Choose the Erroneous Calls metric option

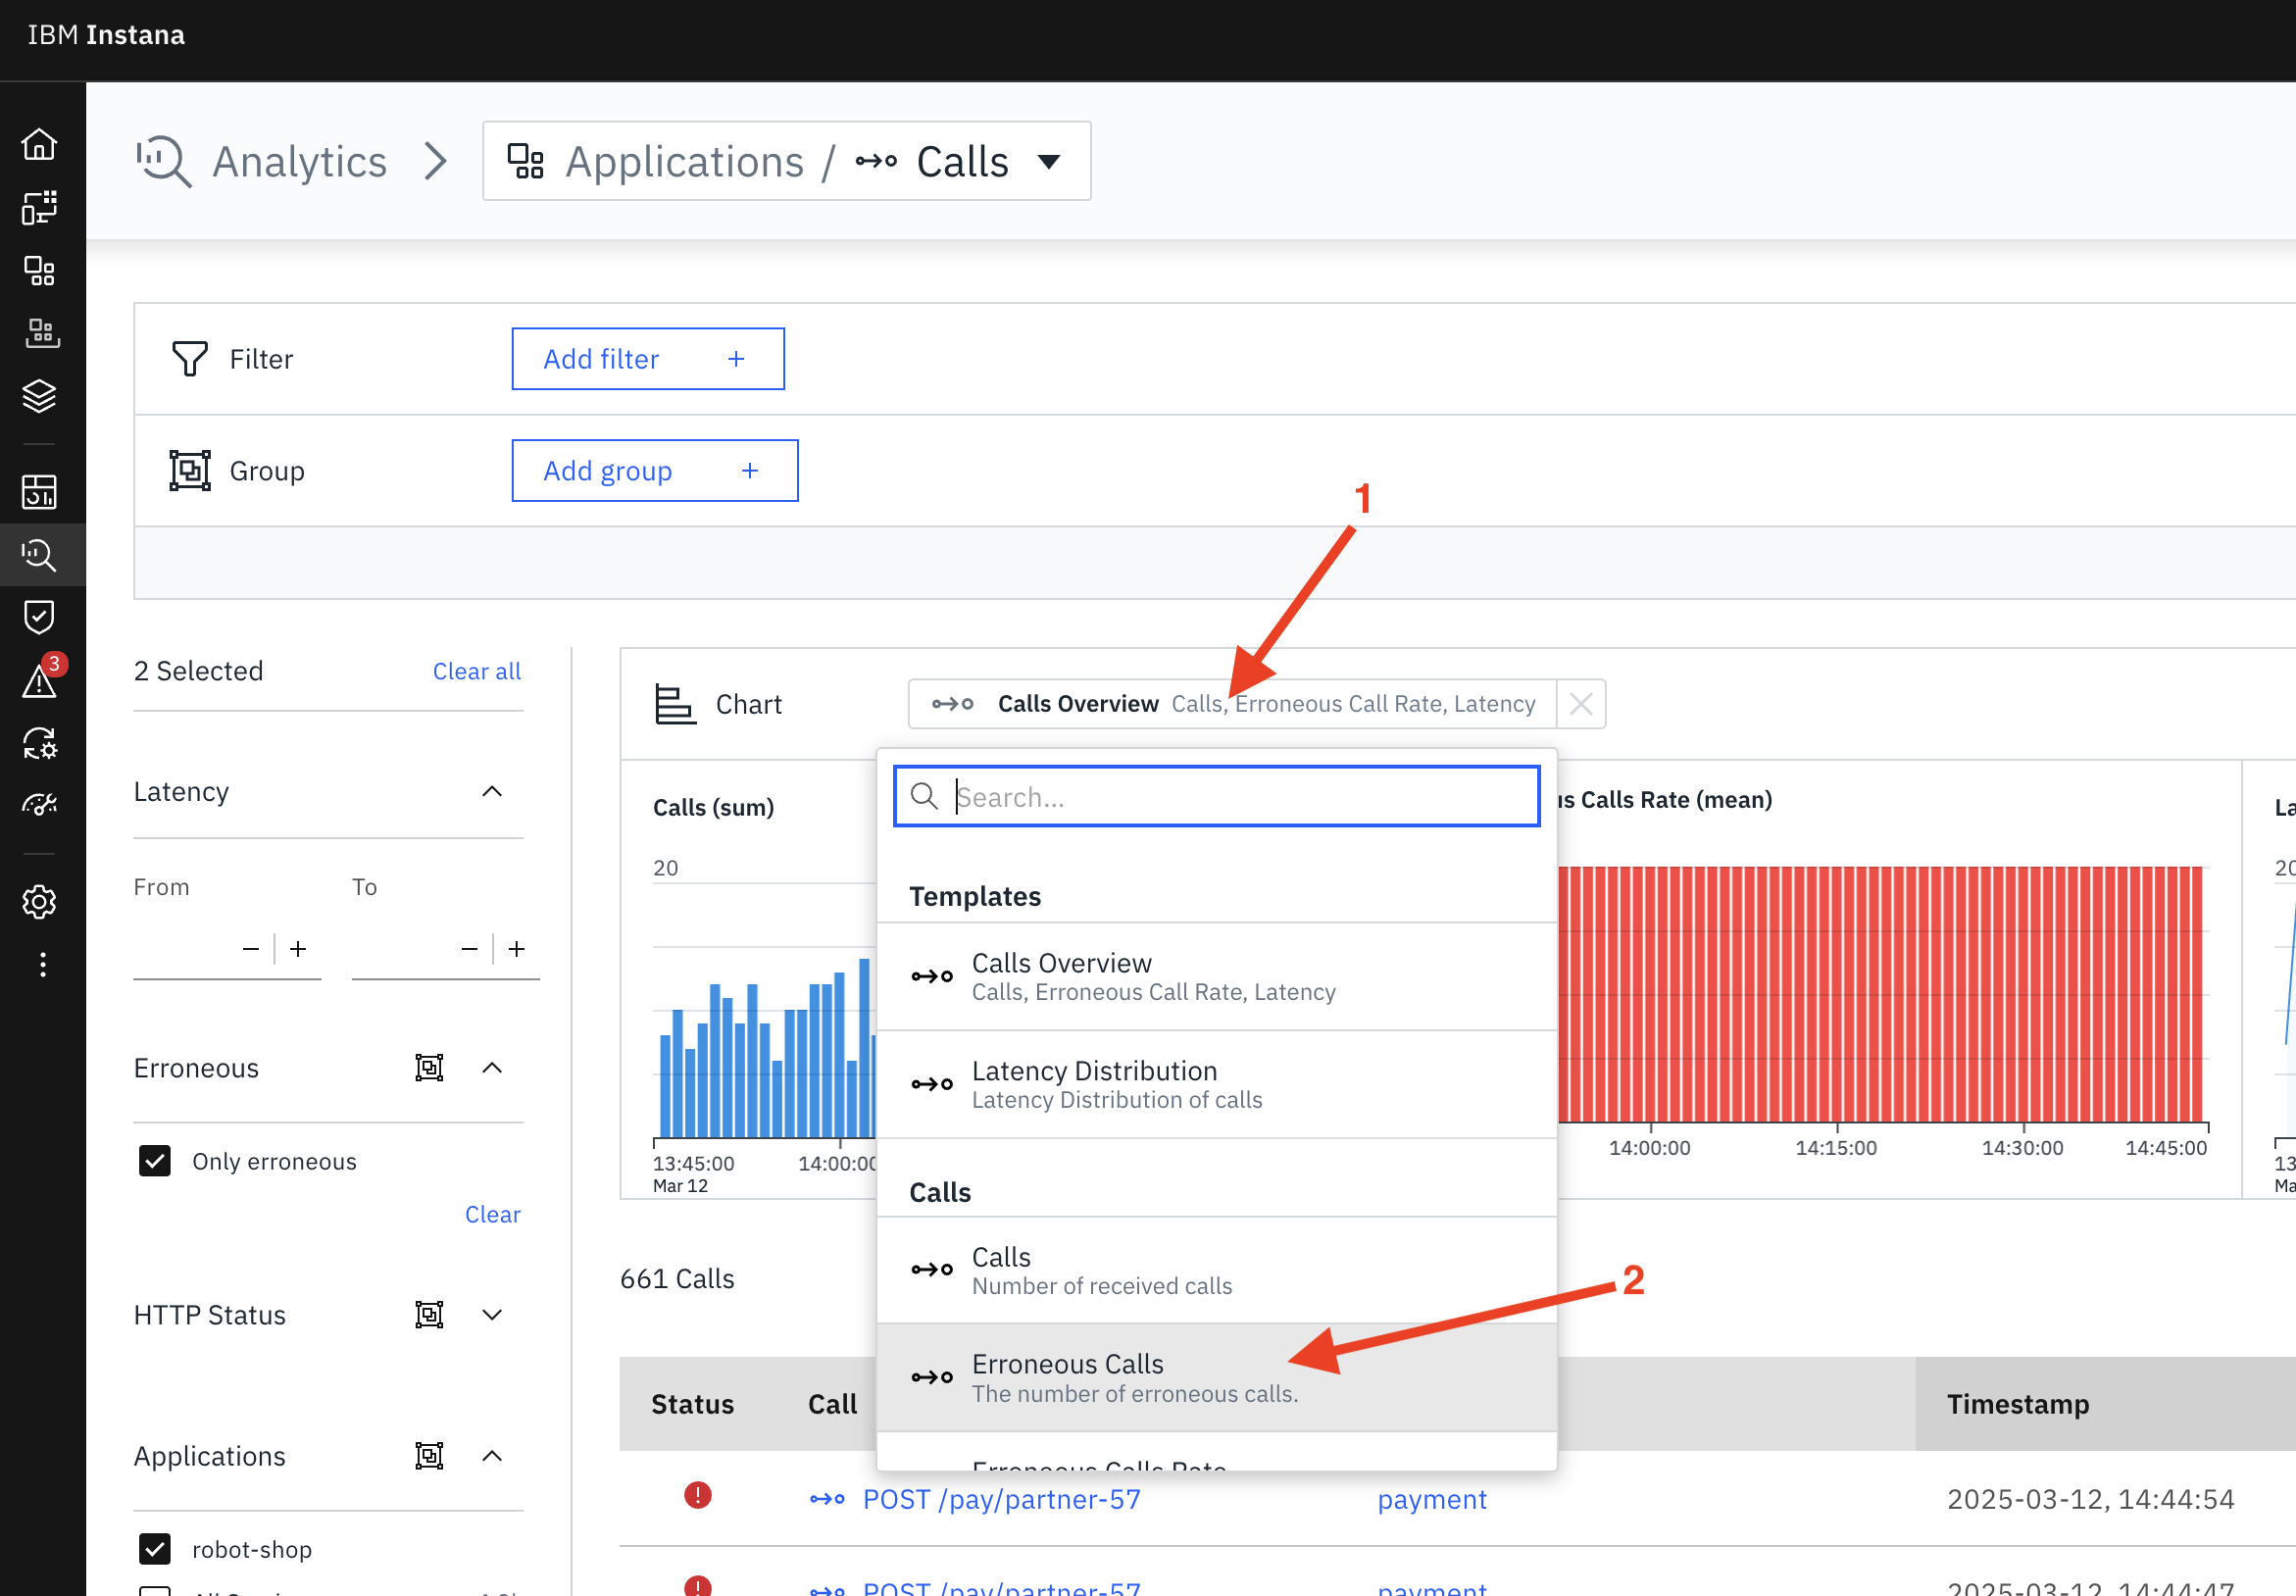click(x=1216, y=1378)
